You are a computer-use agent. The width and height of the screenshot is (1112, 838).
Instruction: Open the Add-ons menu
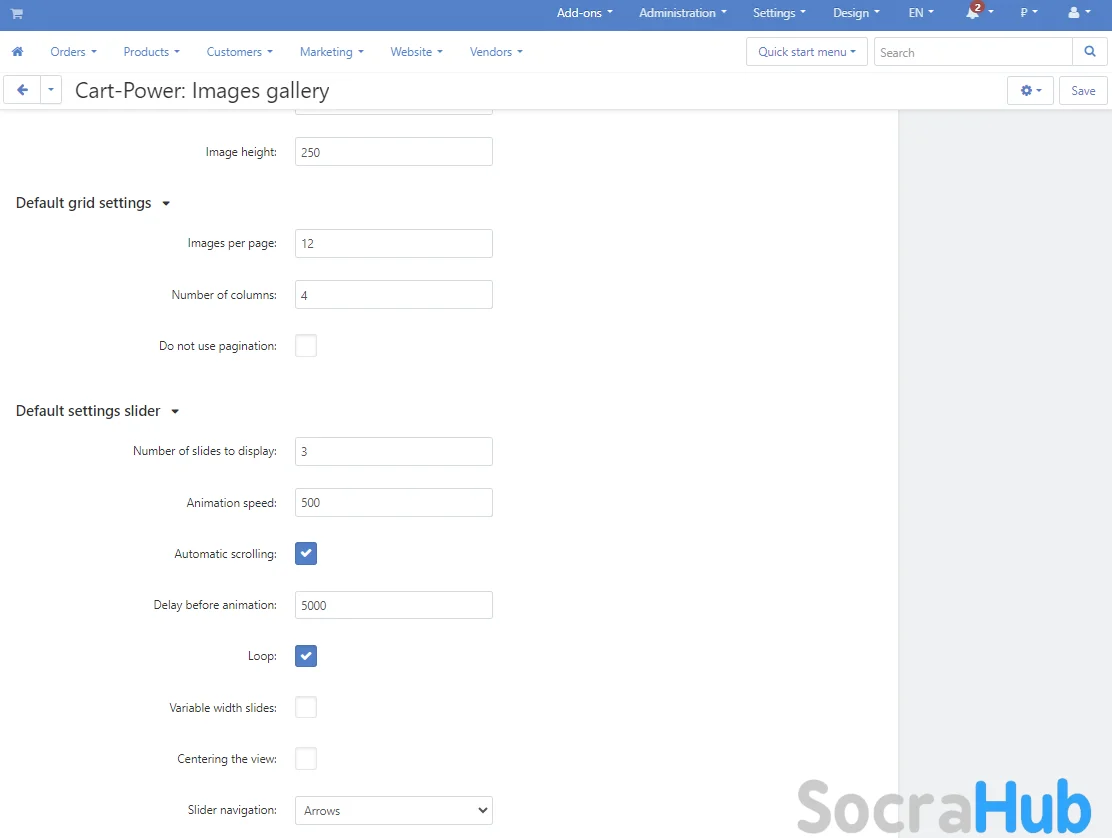pyautogui.click(x=584, y=13)
